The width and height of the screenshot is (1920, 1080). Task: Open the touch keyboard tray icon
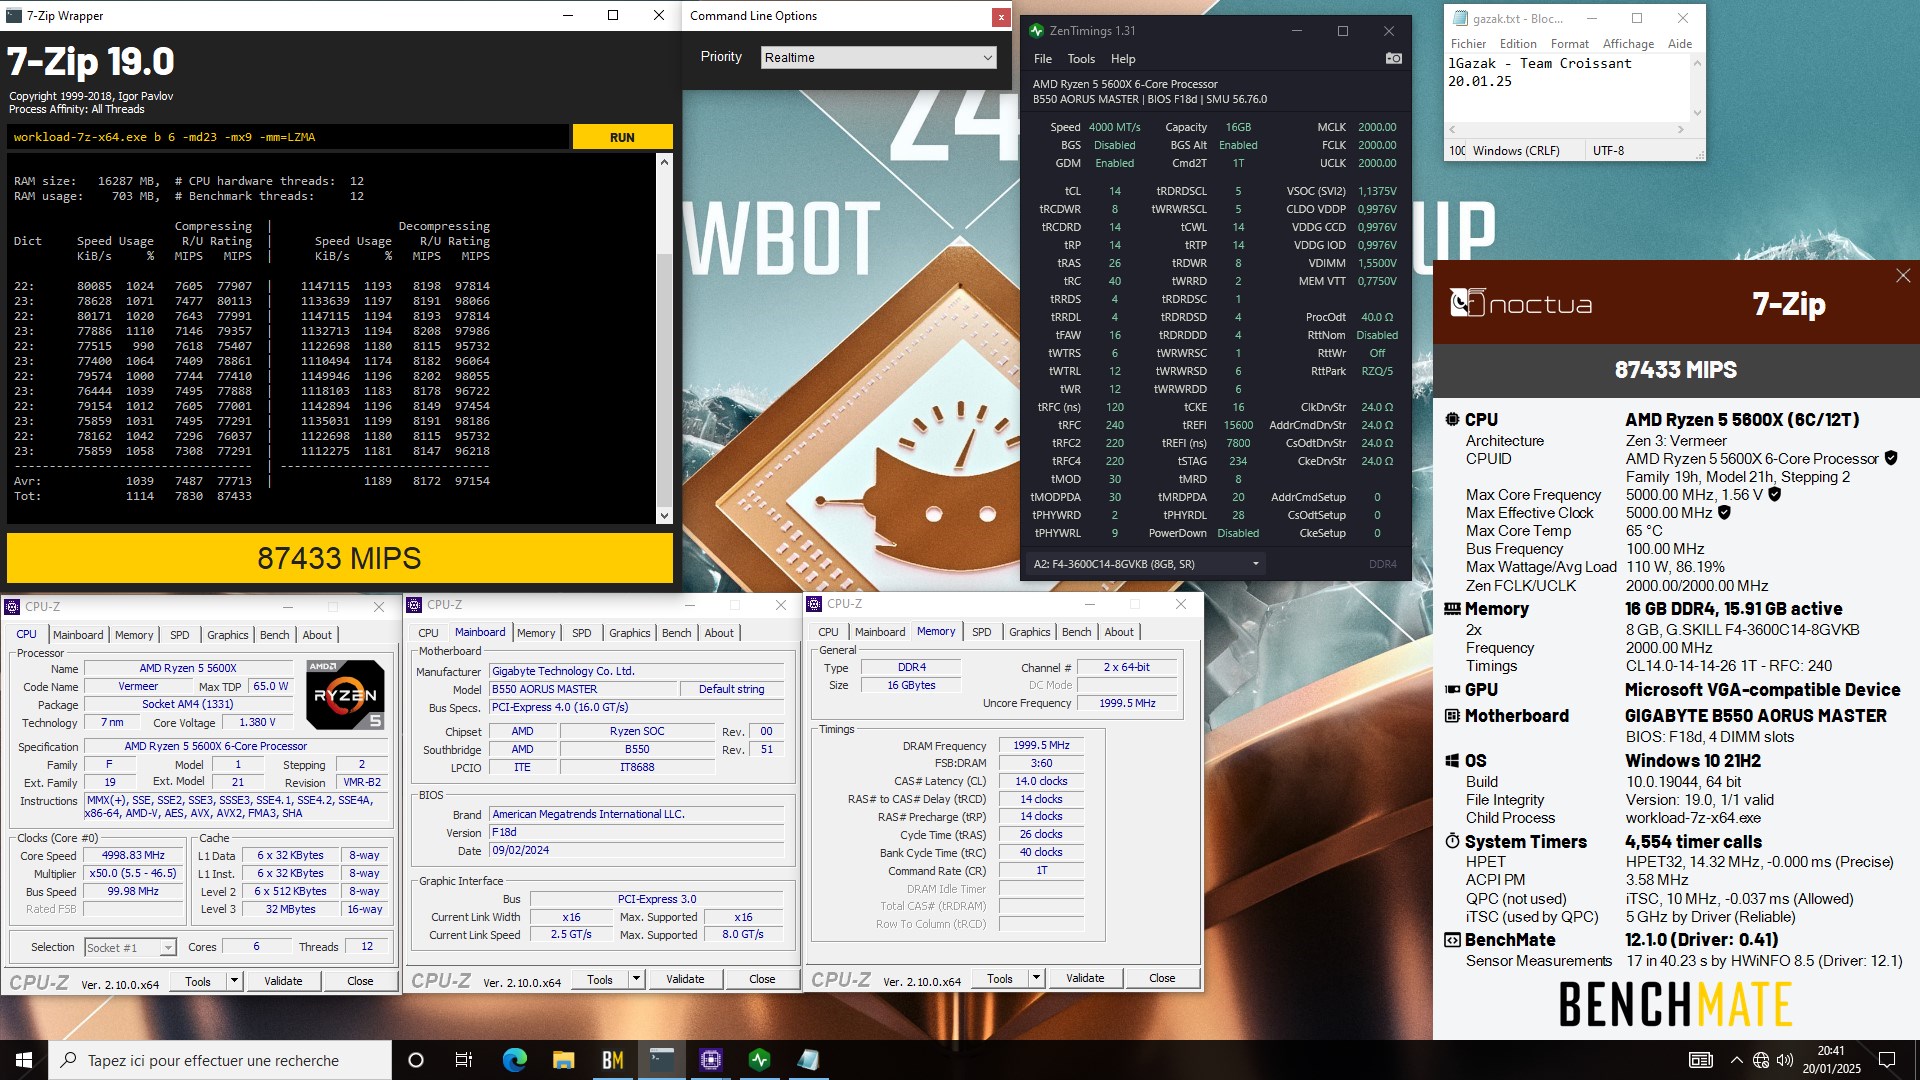[1700, 1060]
